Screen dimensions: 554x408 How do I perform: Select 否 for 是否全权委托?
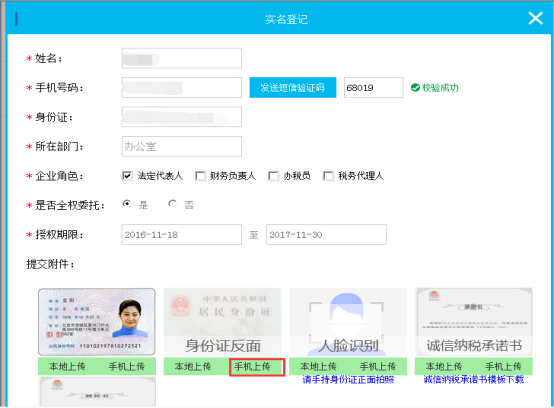tap(172, 204)
